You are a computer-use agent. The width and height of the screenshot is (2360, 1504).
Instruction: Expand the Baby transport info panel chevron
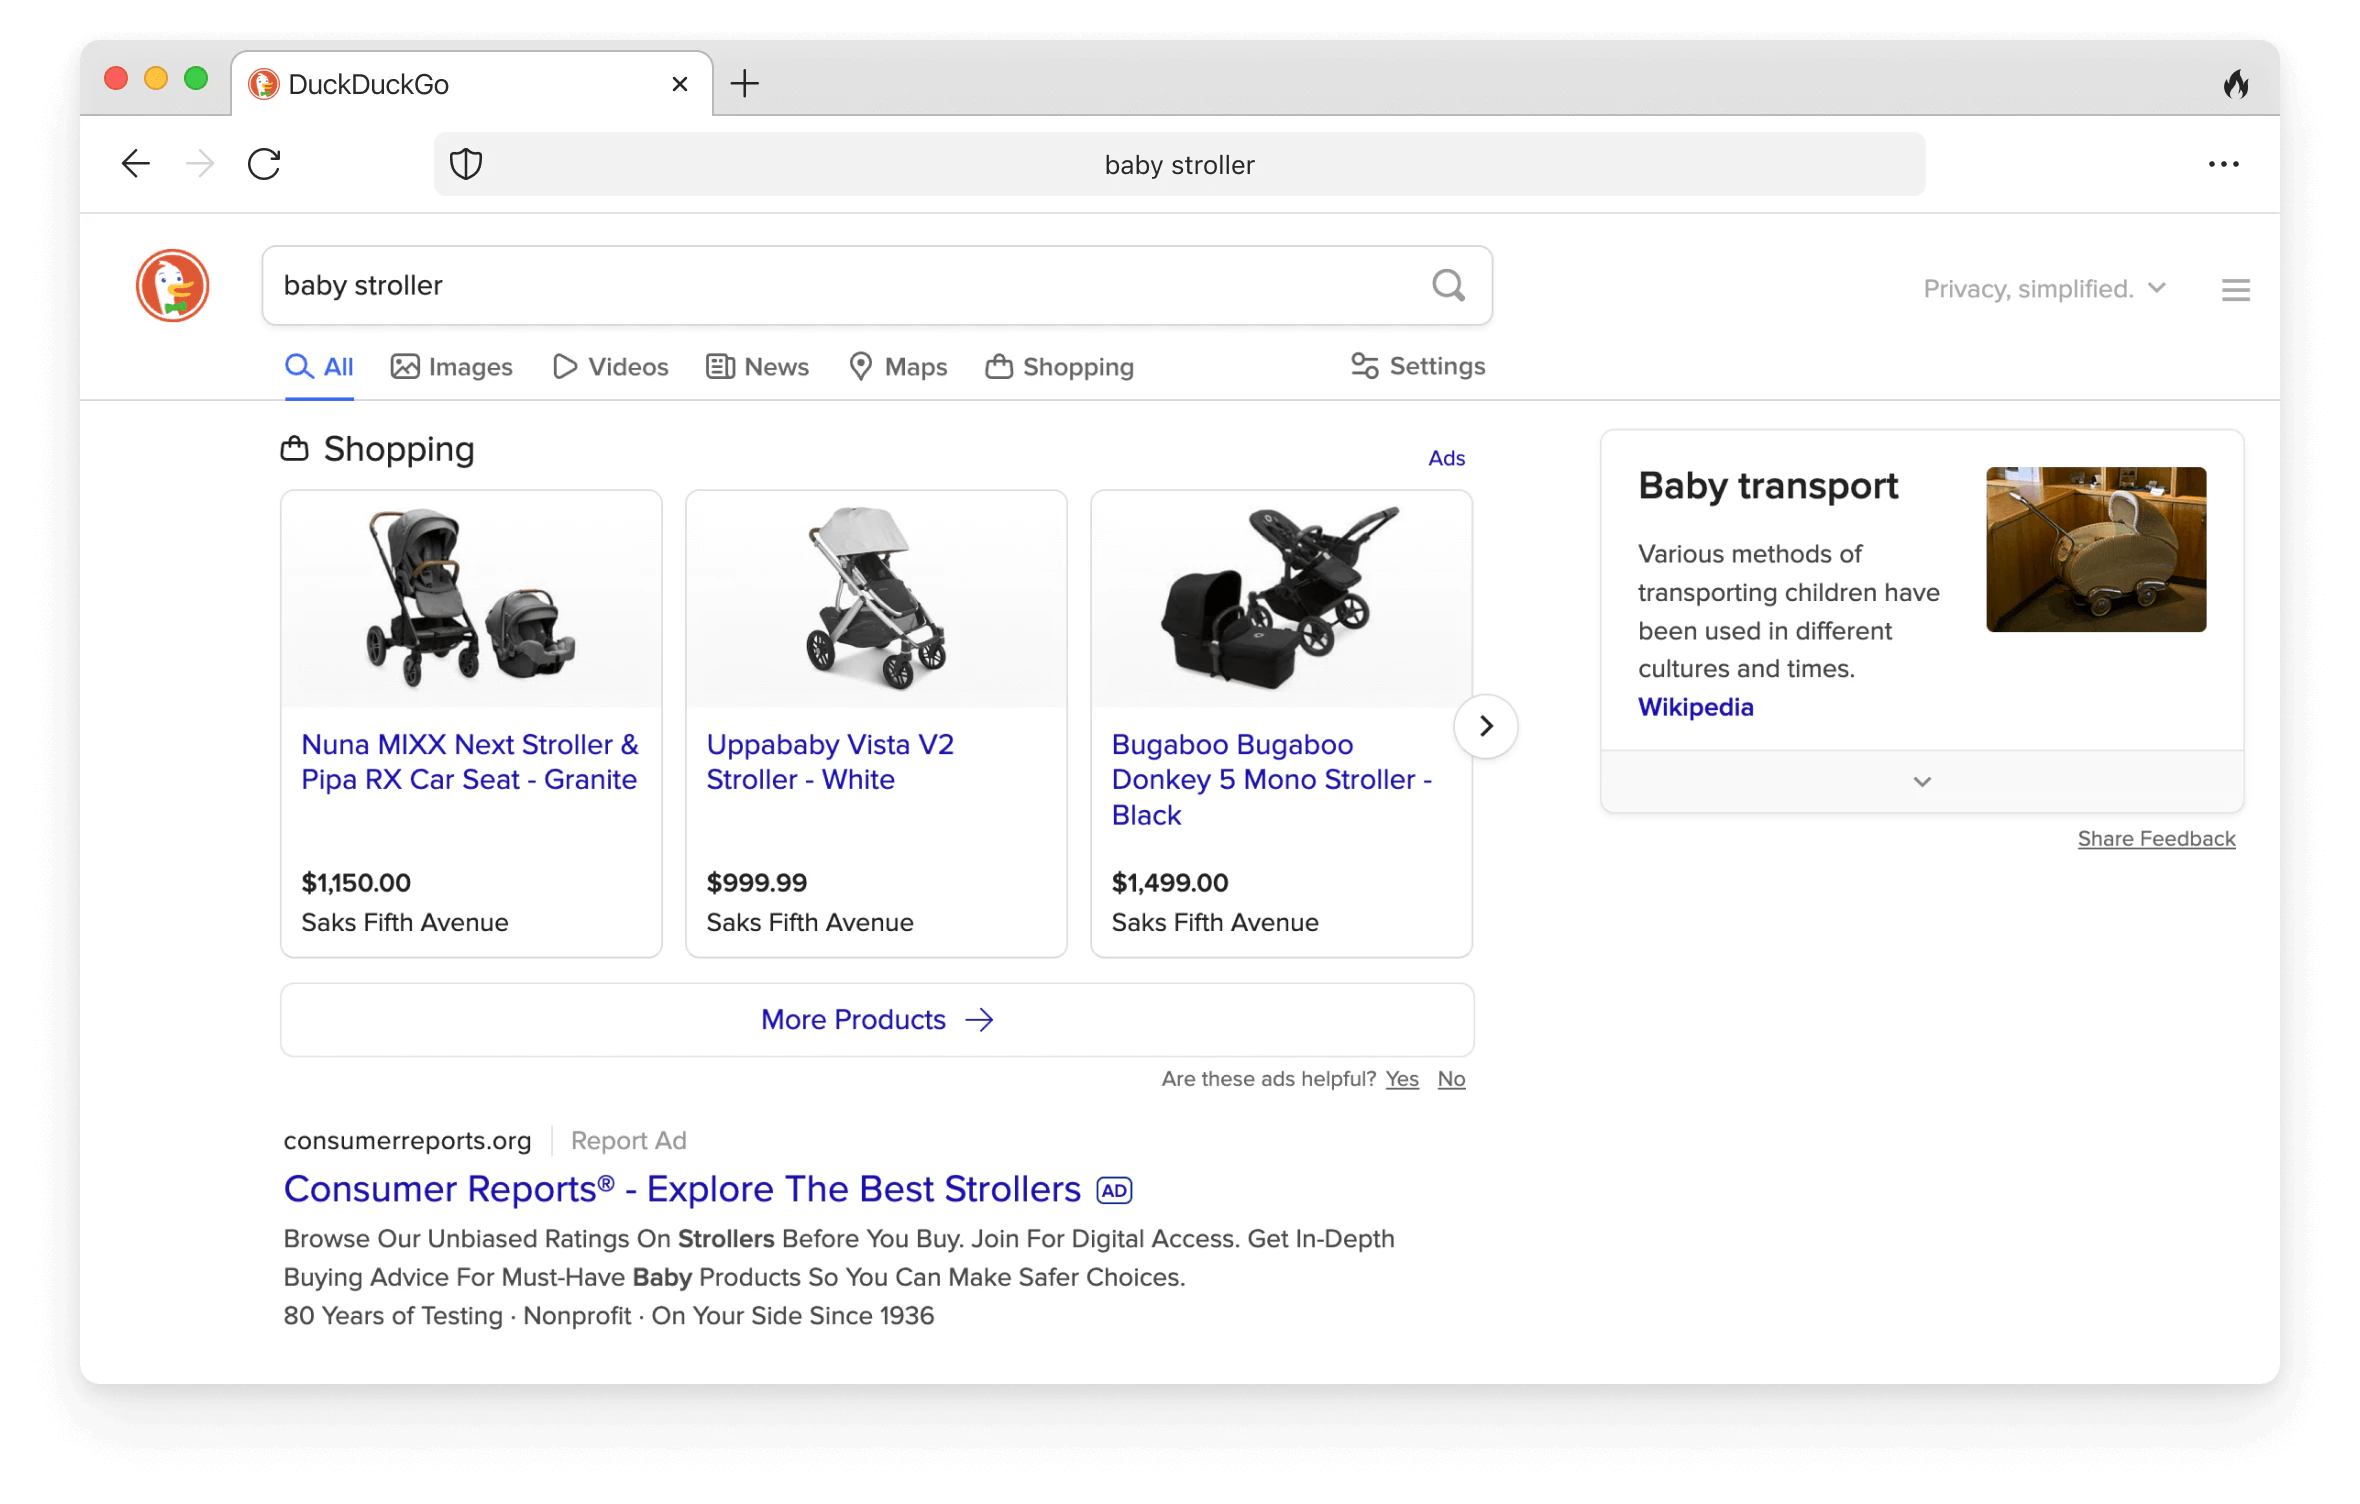pyautogui.click(x=1921, y=781)
